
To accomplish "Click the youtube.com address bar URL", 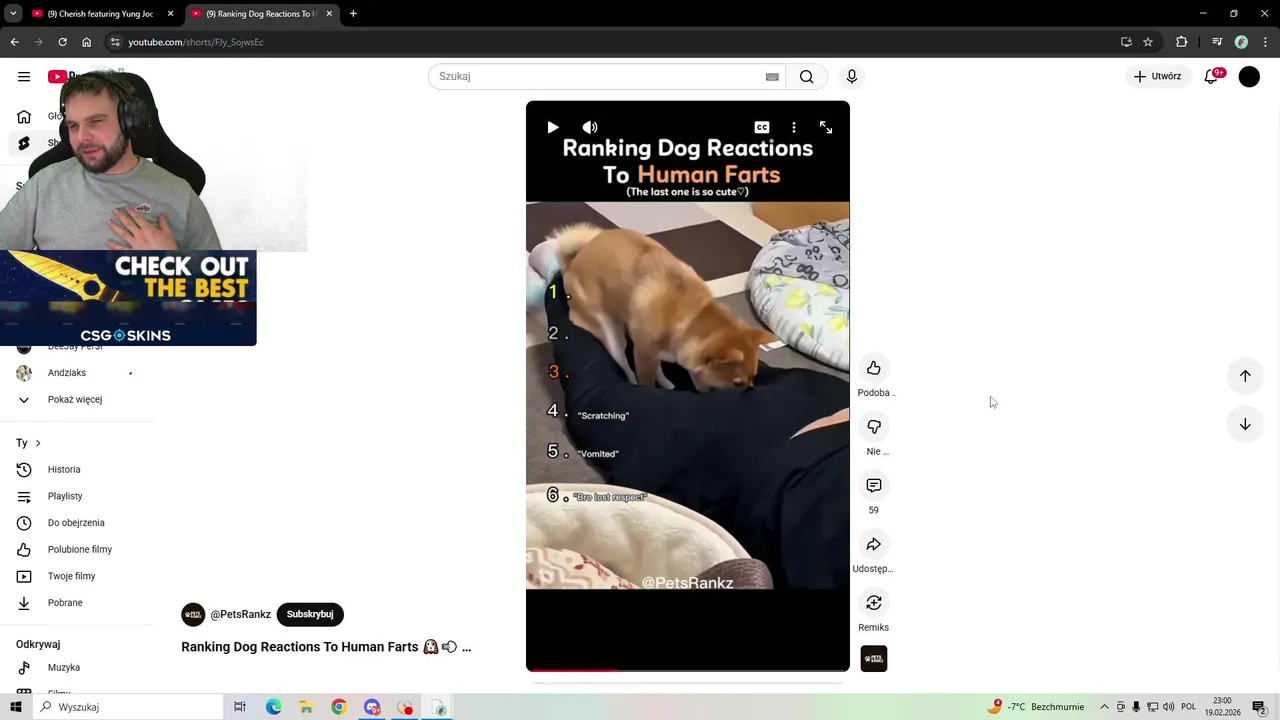I will point(196,42).
